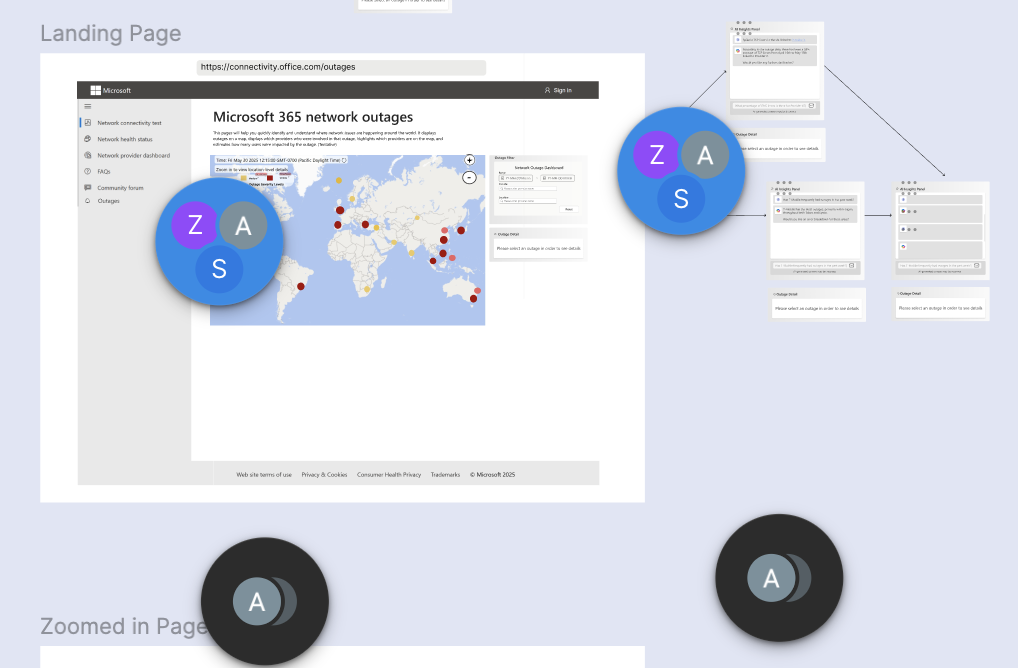Image resolution: width=1018 pixels, height=668 pixels.
Task: Select Outage Detail card under the rightmost AI Insights Panel
Action: point(941,304)
